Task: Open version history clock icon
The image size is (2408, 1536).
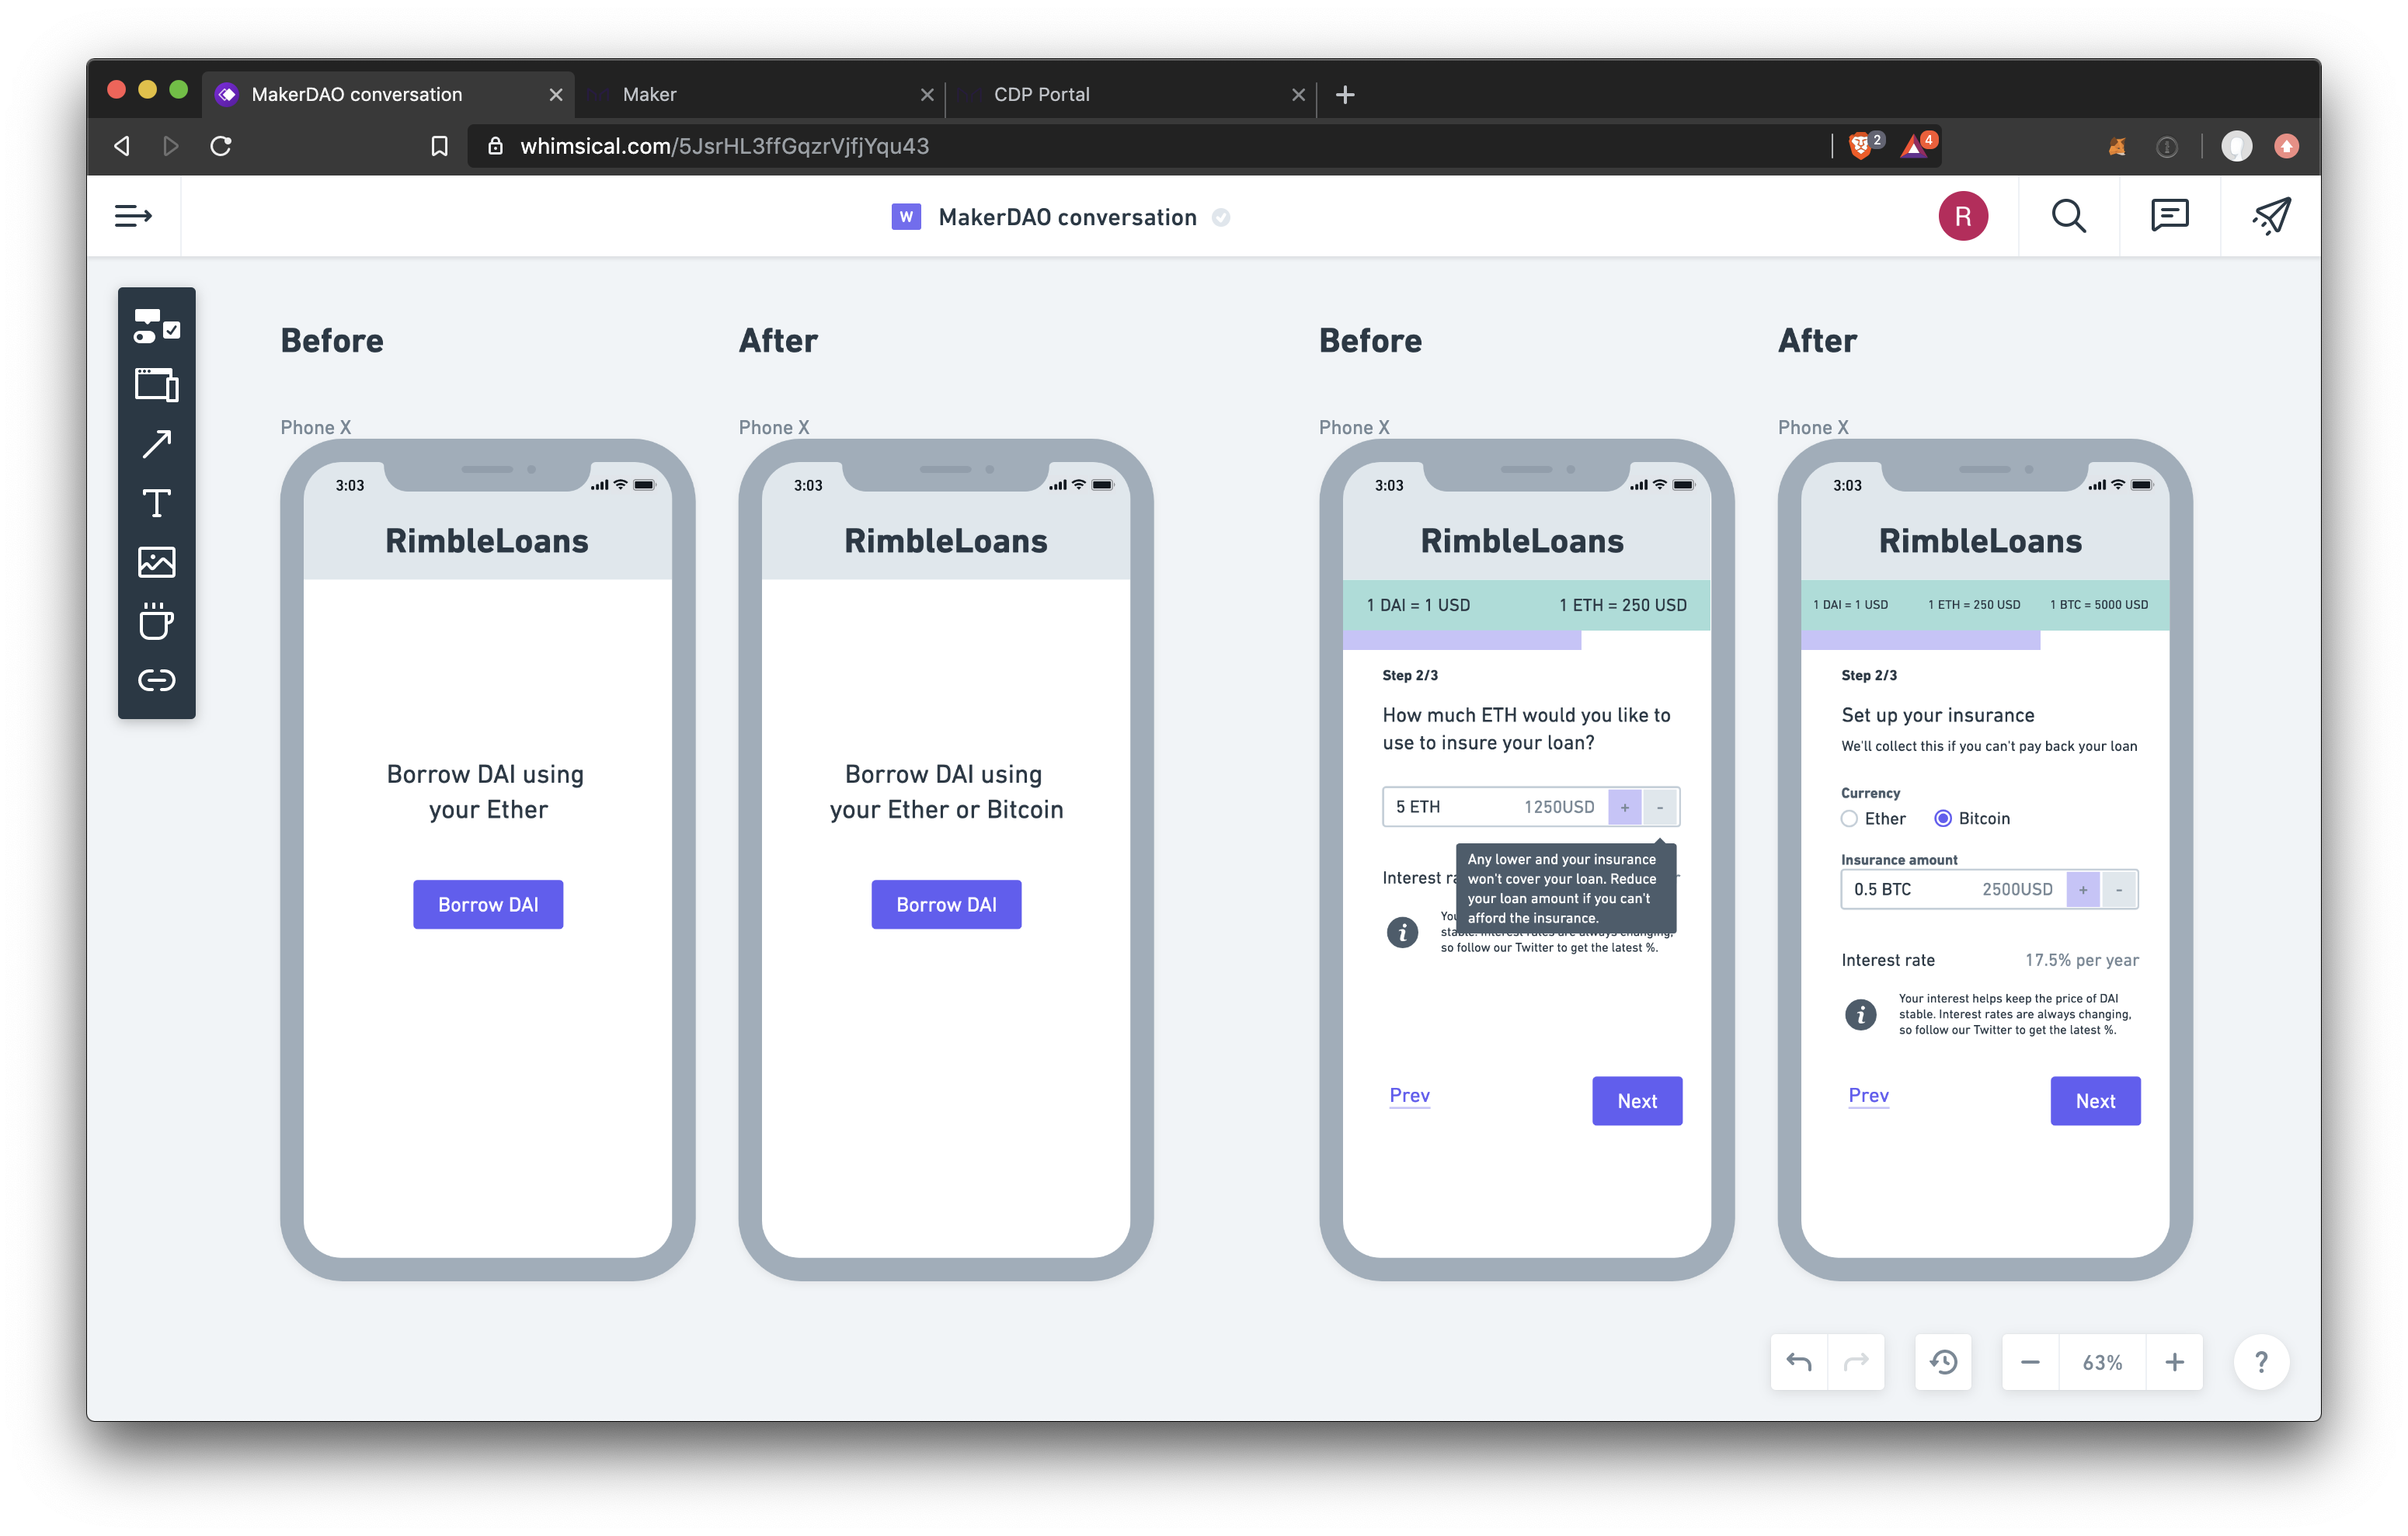Action: [1943, 1362]
